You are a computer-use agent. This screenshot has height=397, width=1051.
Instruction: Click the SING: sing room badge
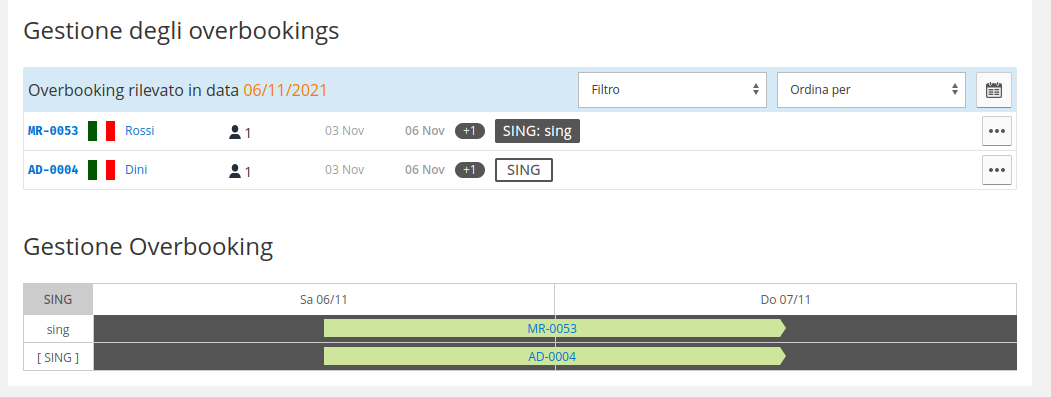click(x=538, y=131)
